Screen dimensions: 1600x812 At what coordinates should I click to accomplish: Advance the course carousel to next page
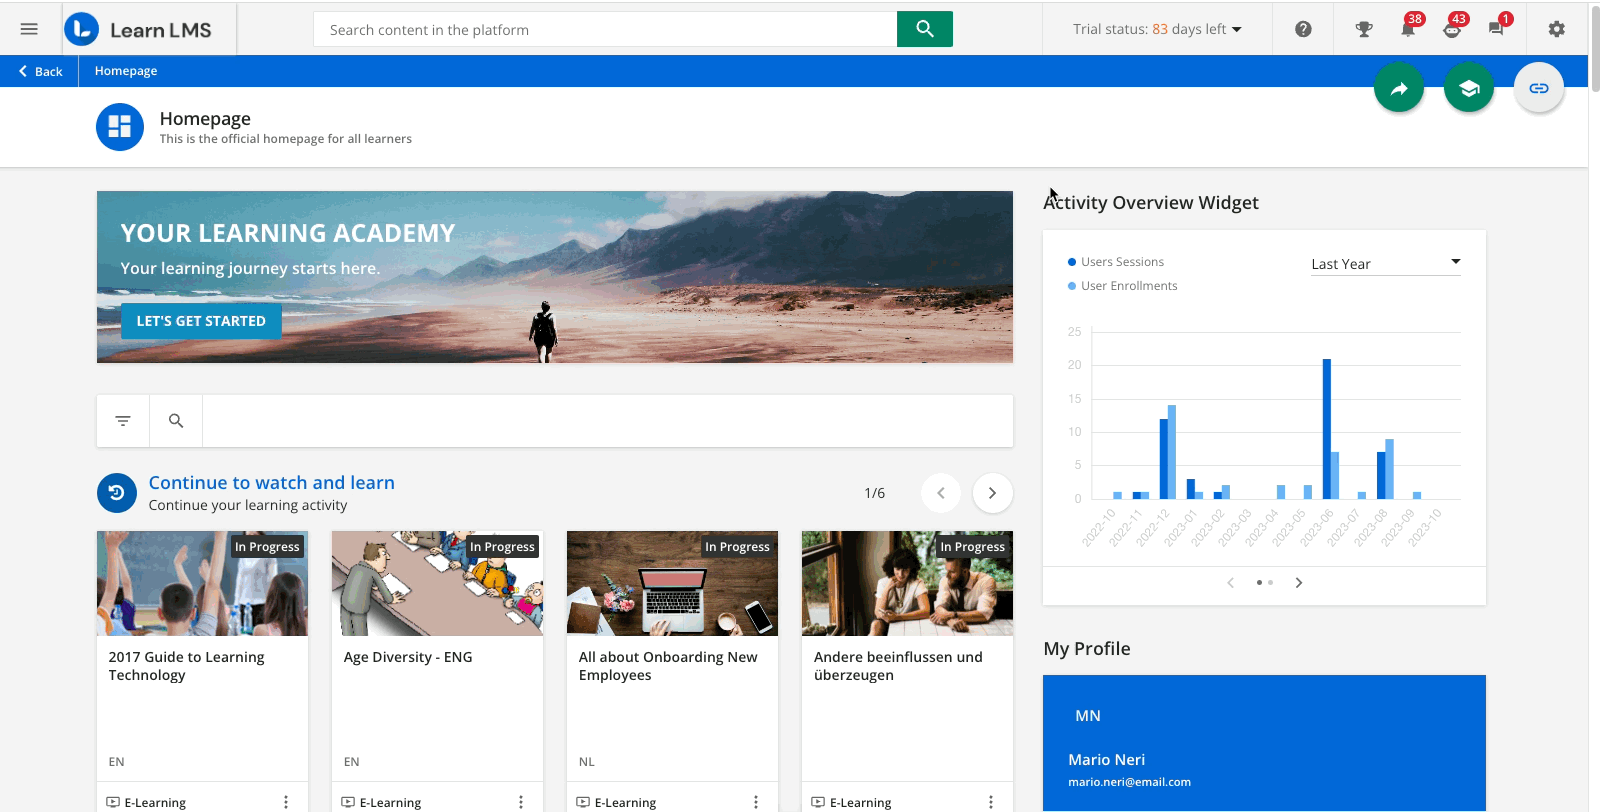(x=992, y=493)
